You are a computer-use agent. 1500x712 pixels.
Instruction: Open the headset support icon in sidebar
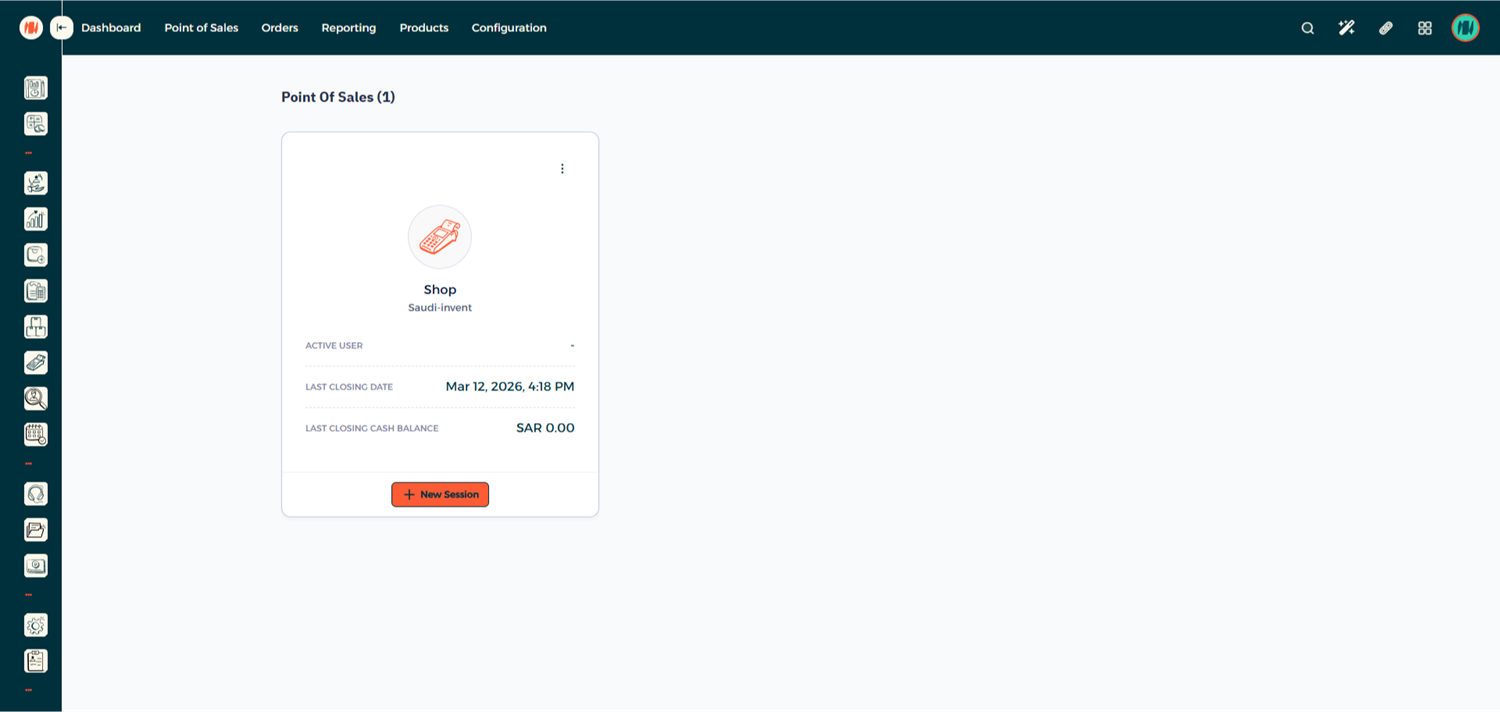(x=36, y=494)
